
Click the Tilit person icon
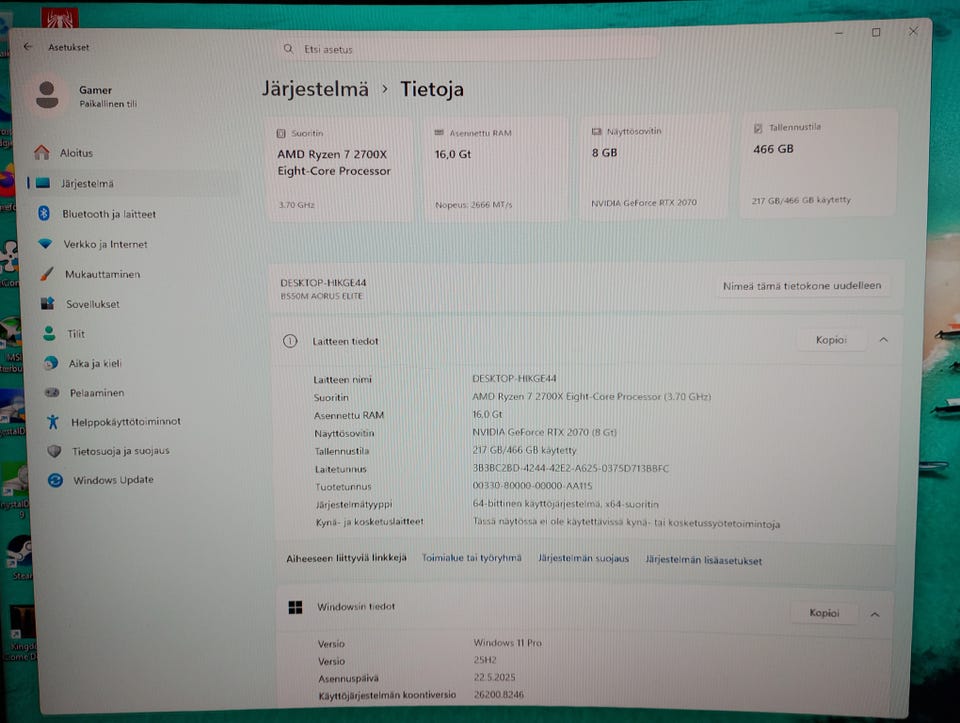coord(50,333)
